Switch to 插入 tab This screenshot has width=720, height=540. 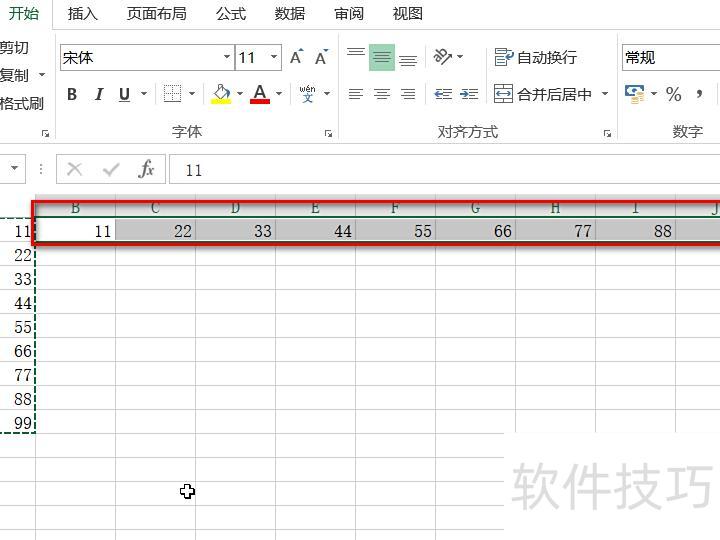coord(83,14)
